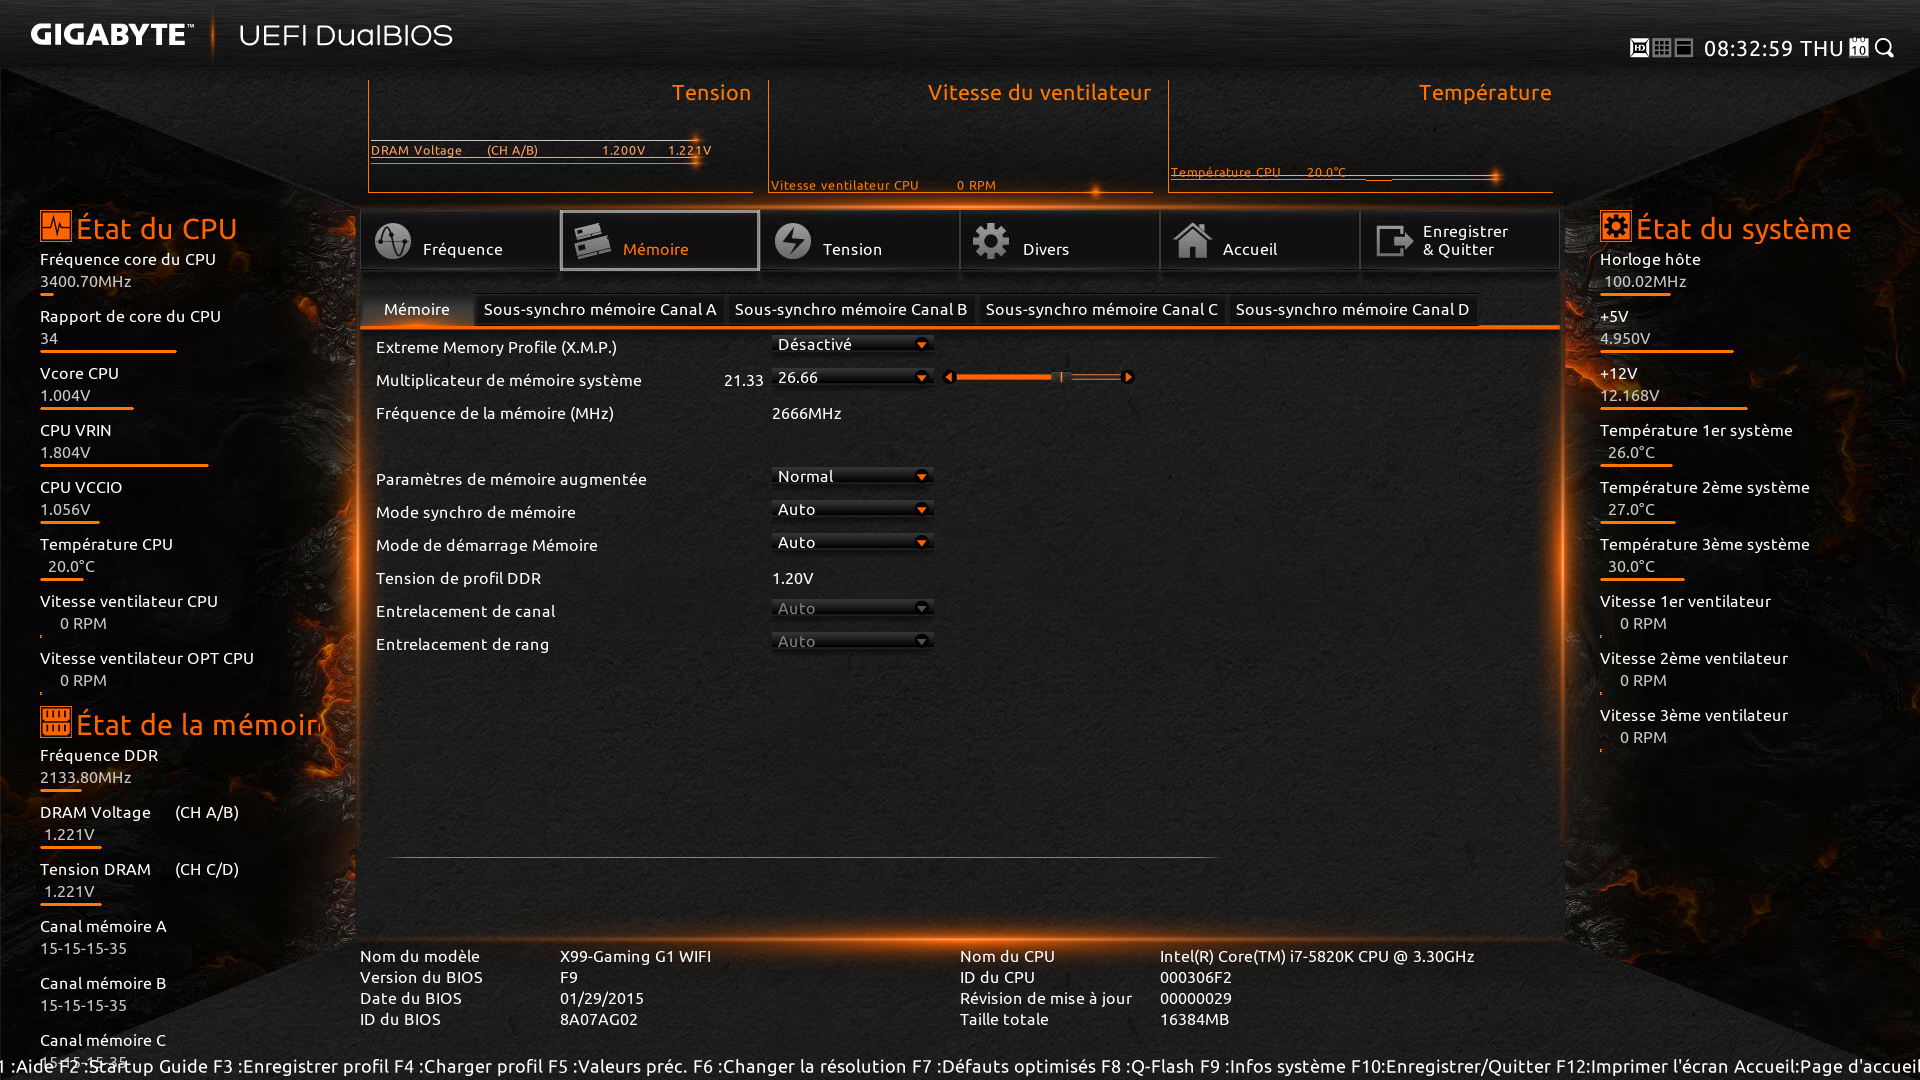1920x1080 pixels.
Task: Click the Tension lightning bolt icon
Action: pyautogui.click(x=793, y=241)
